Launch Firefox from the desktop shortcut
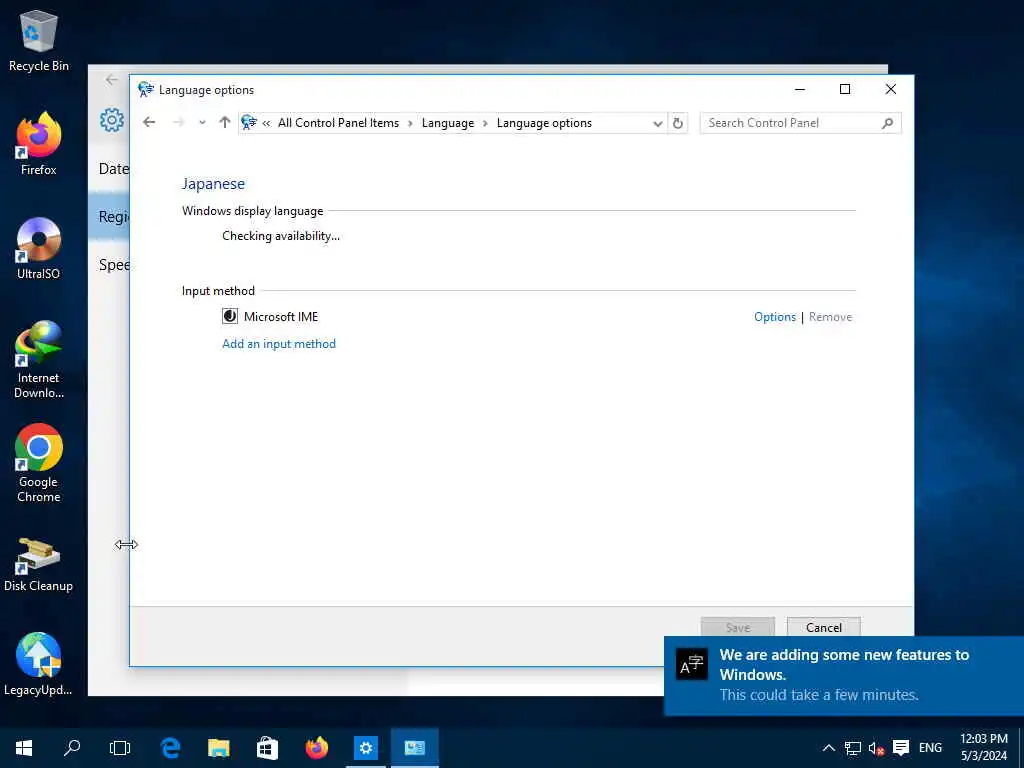 tap(39, 144)
